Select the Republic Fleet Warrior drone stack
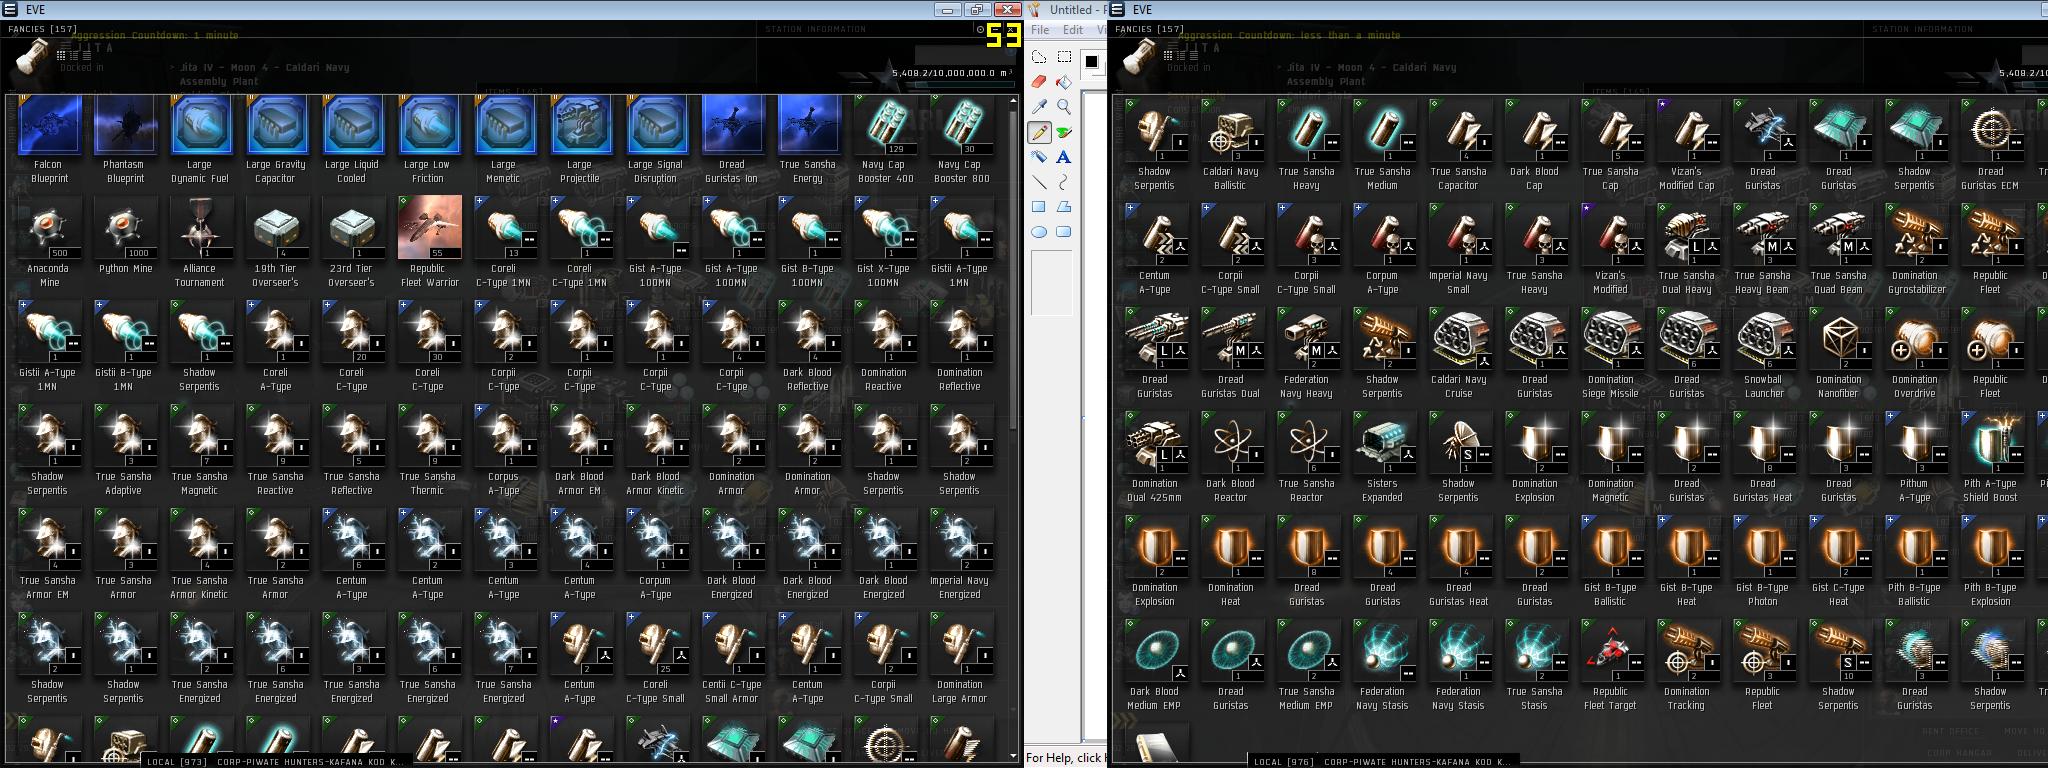This screenshot has height=768, width=2048. (428, 243)
